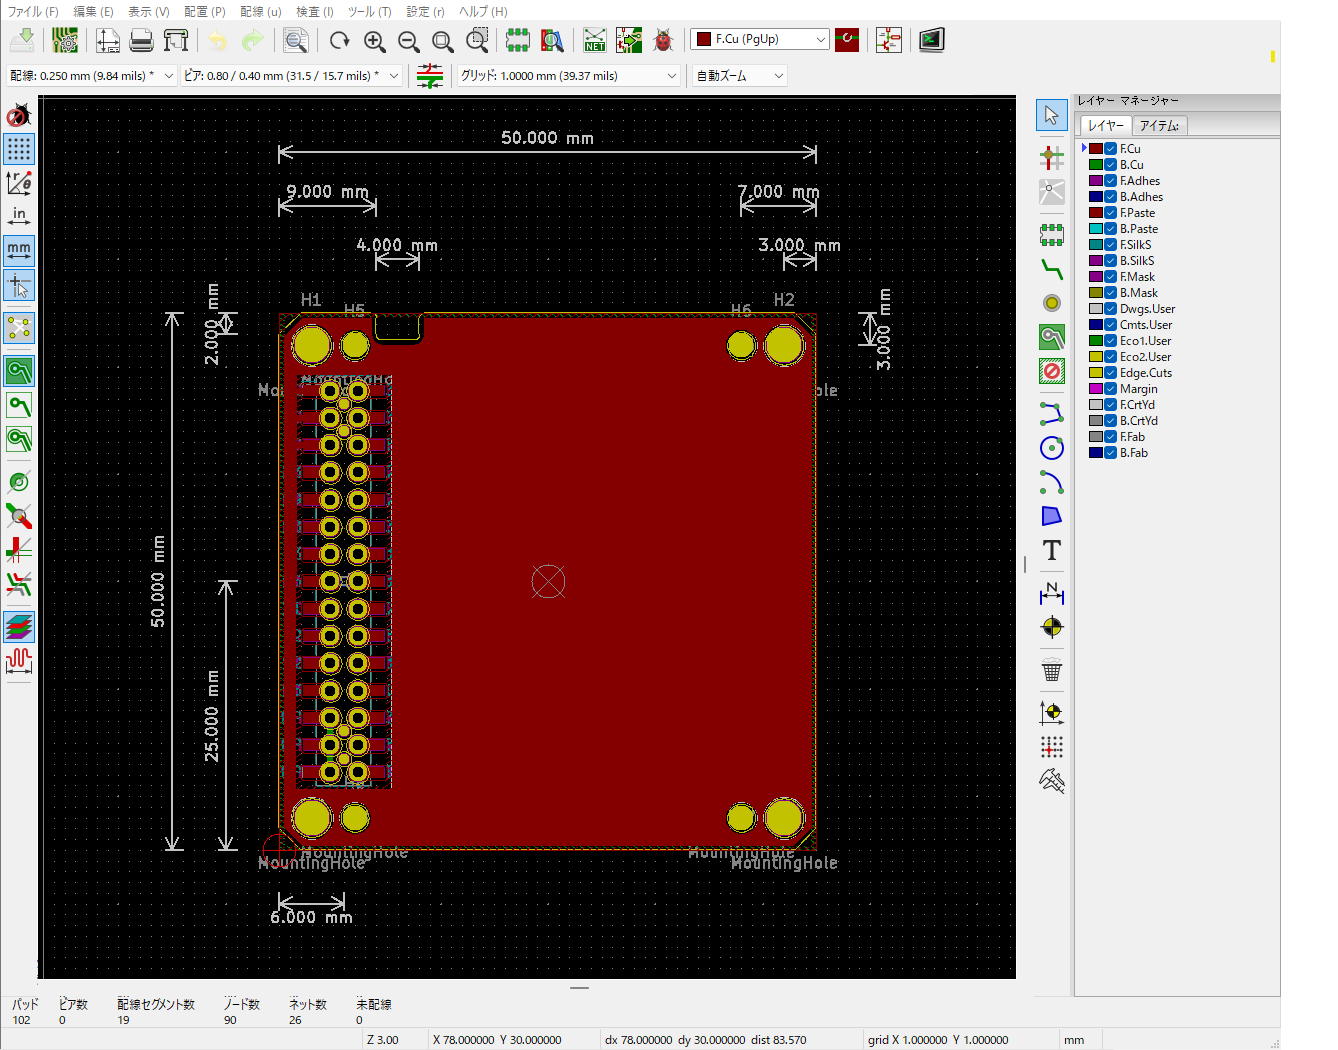Toggle grid display on left toolbar
This screenshot has width=1338, height=1050.
click(x=19, y=149)
